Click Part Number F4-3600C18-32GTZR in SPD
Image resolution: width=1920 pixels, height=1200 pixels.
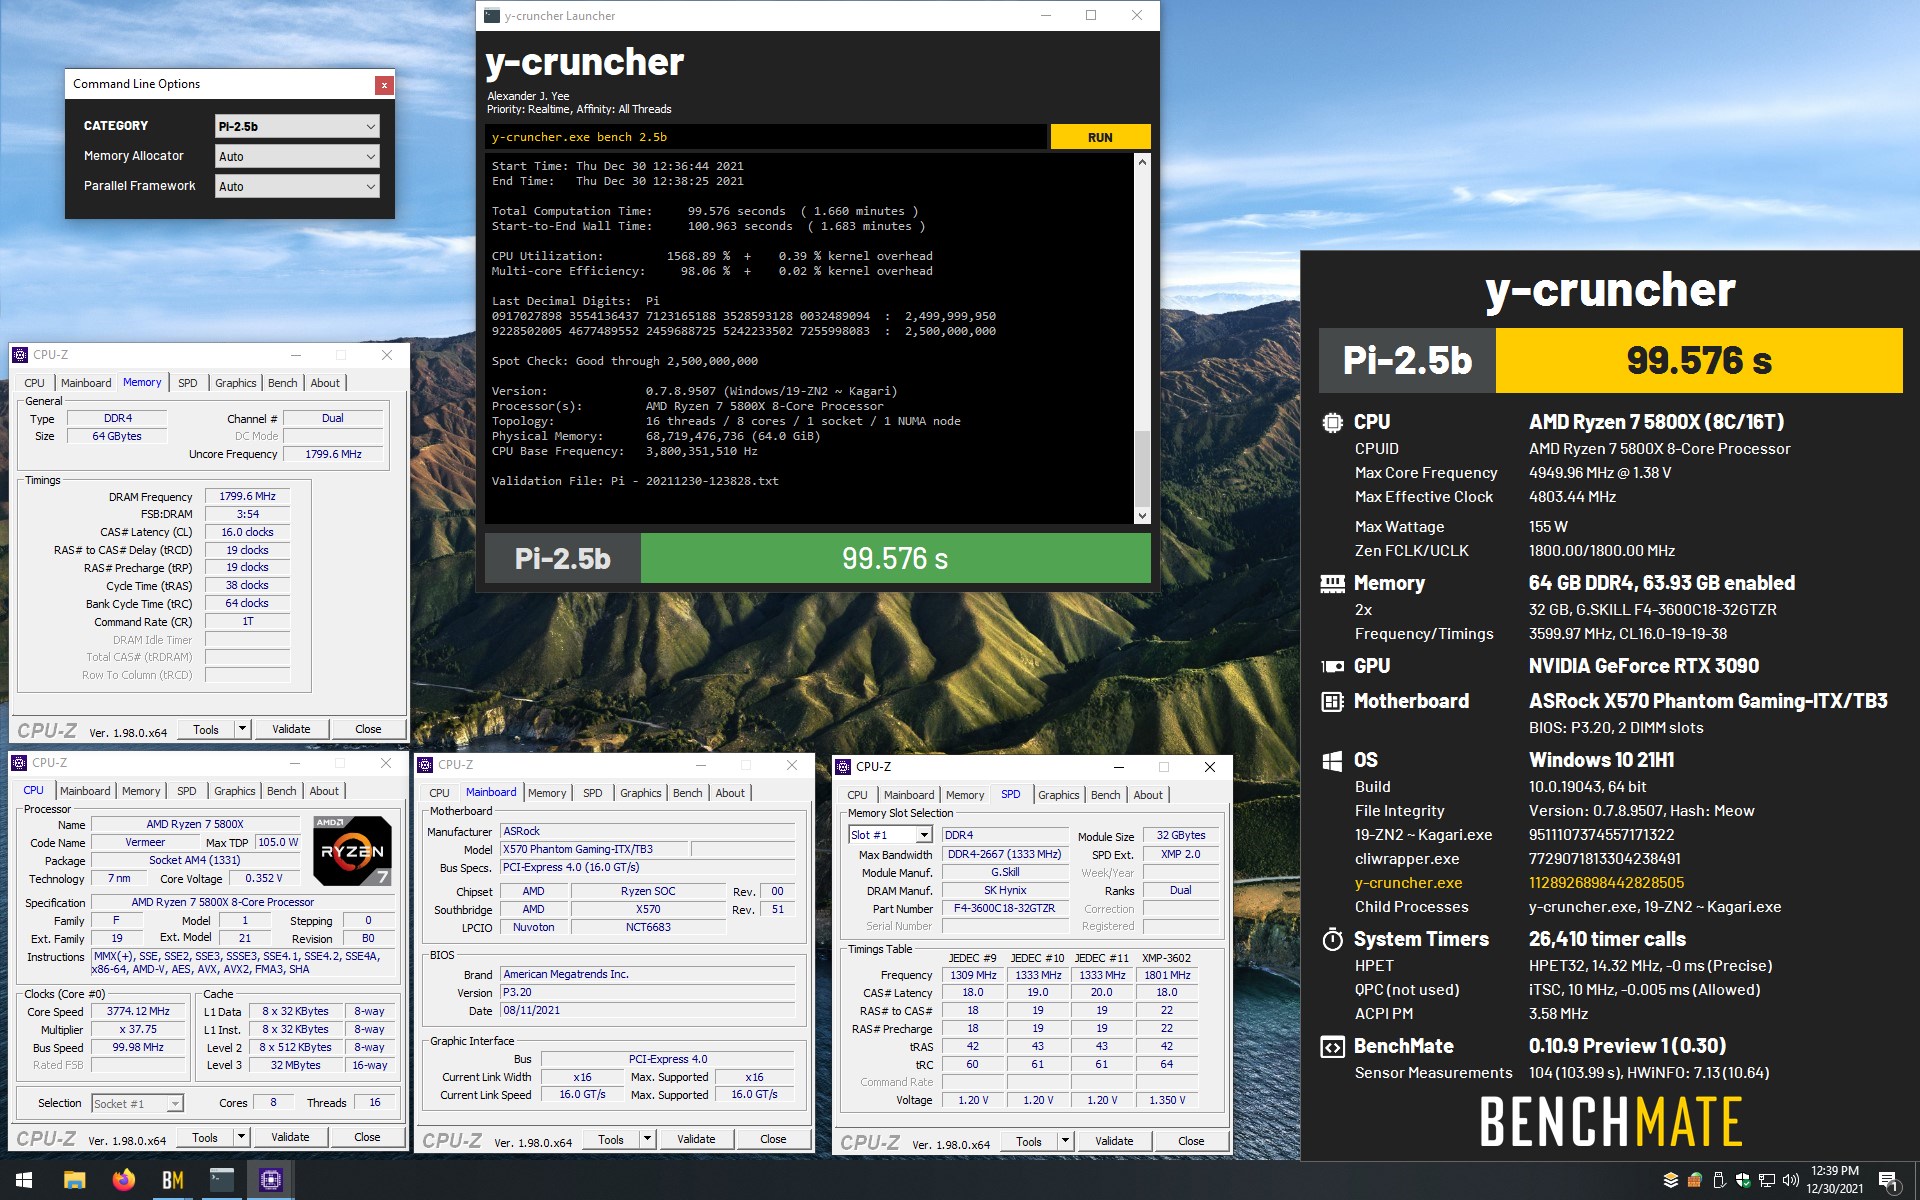pyautogui.click(x=1004, y=908)
